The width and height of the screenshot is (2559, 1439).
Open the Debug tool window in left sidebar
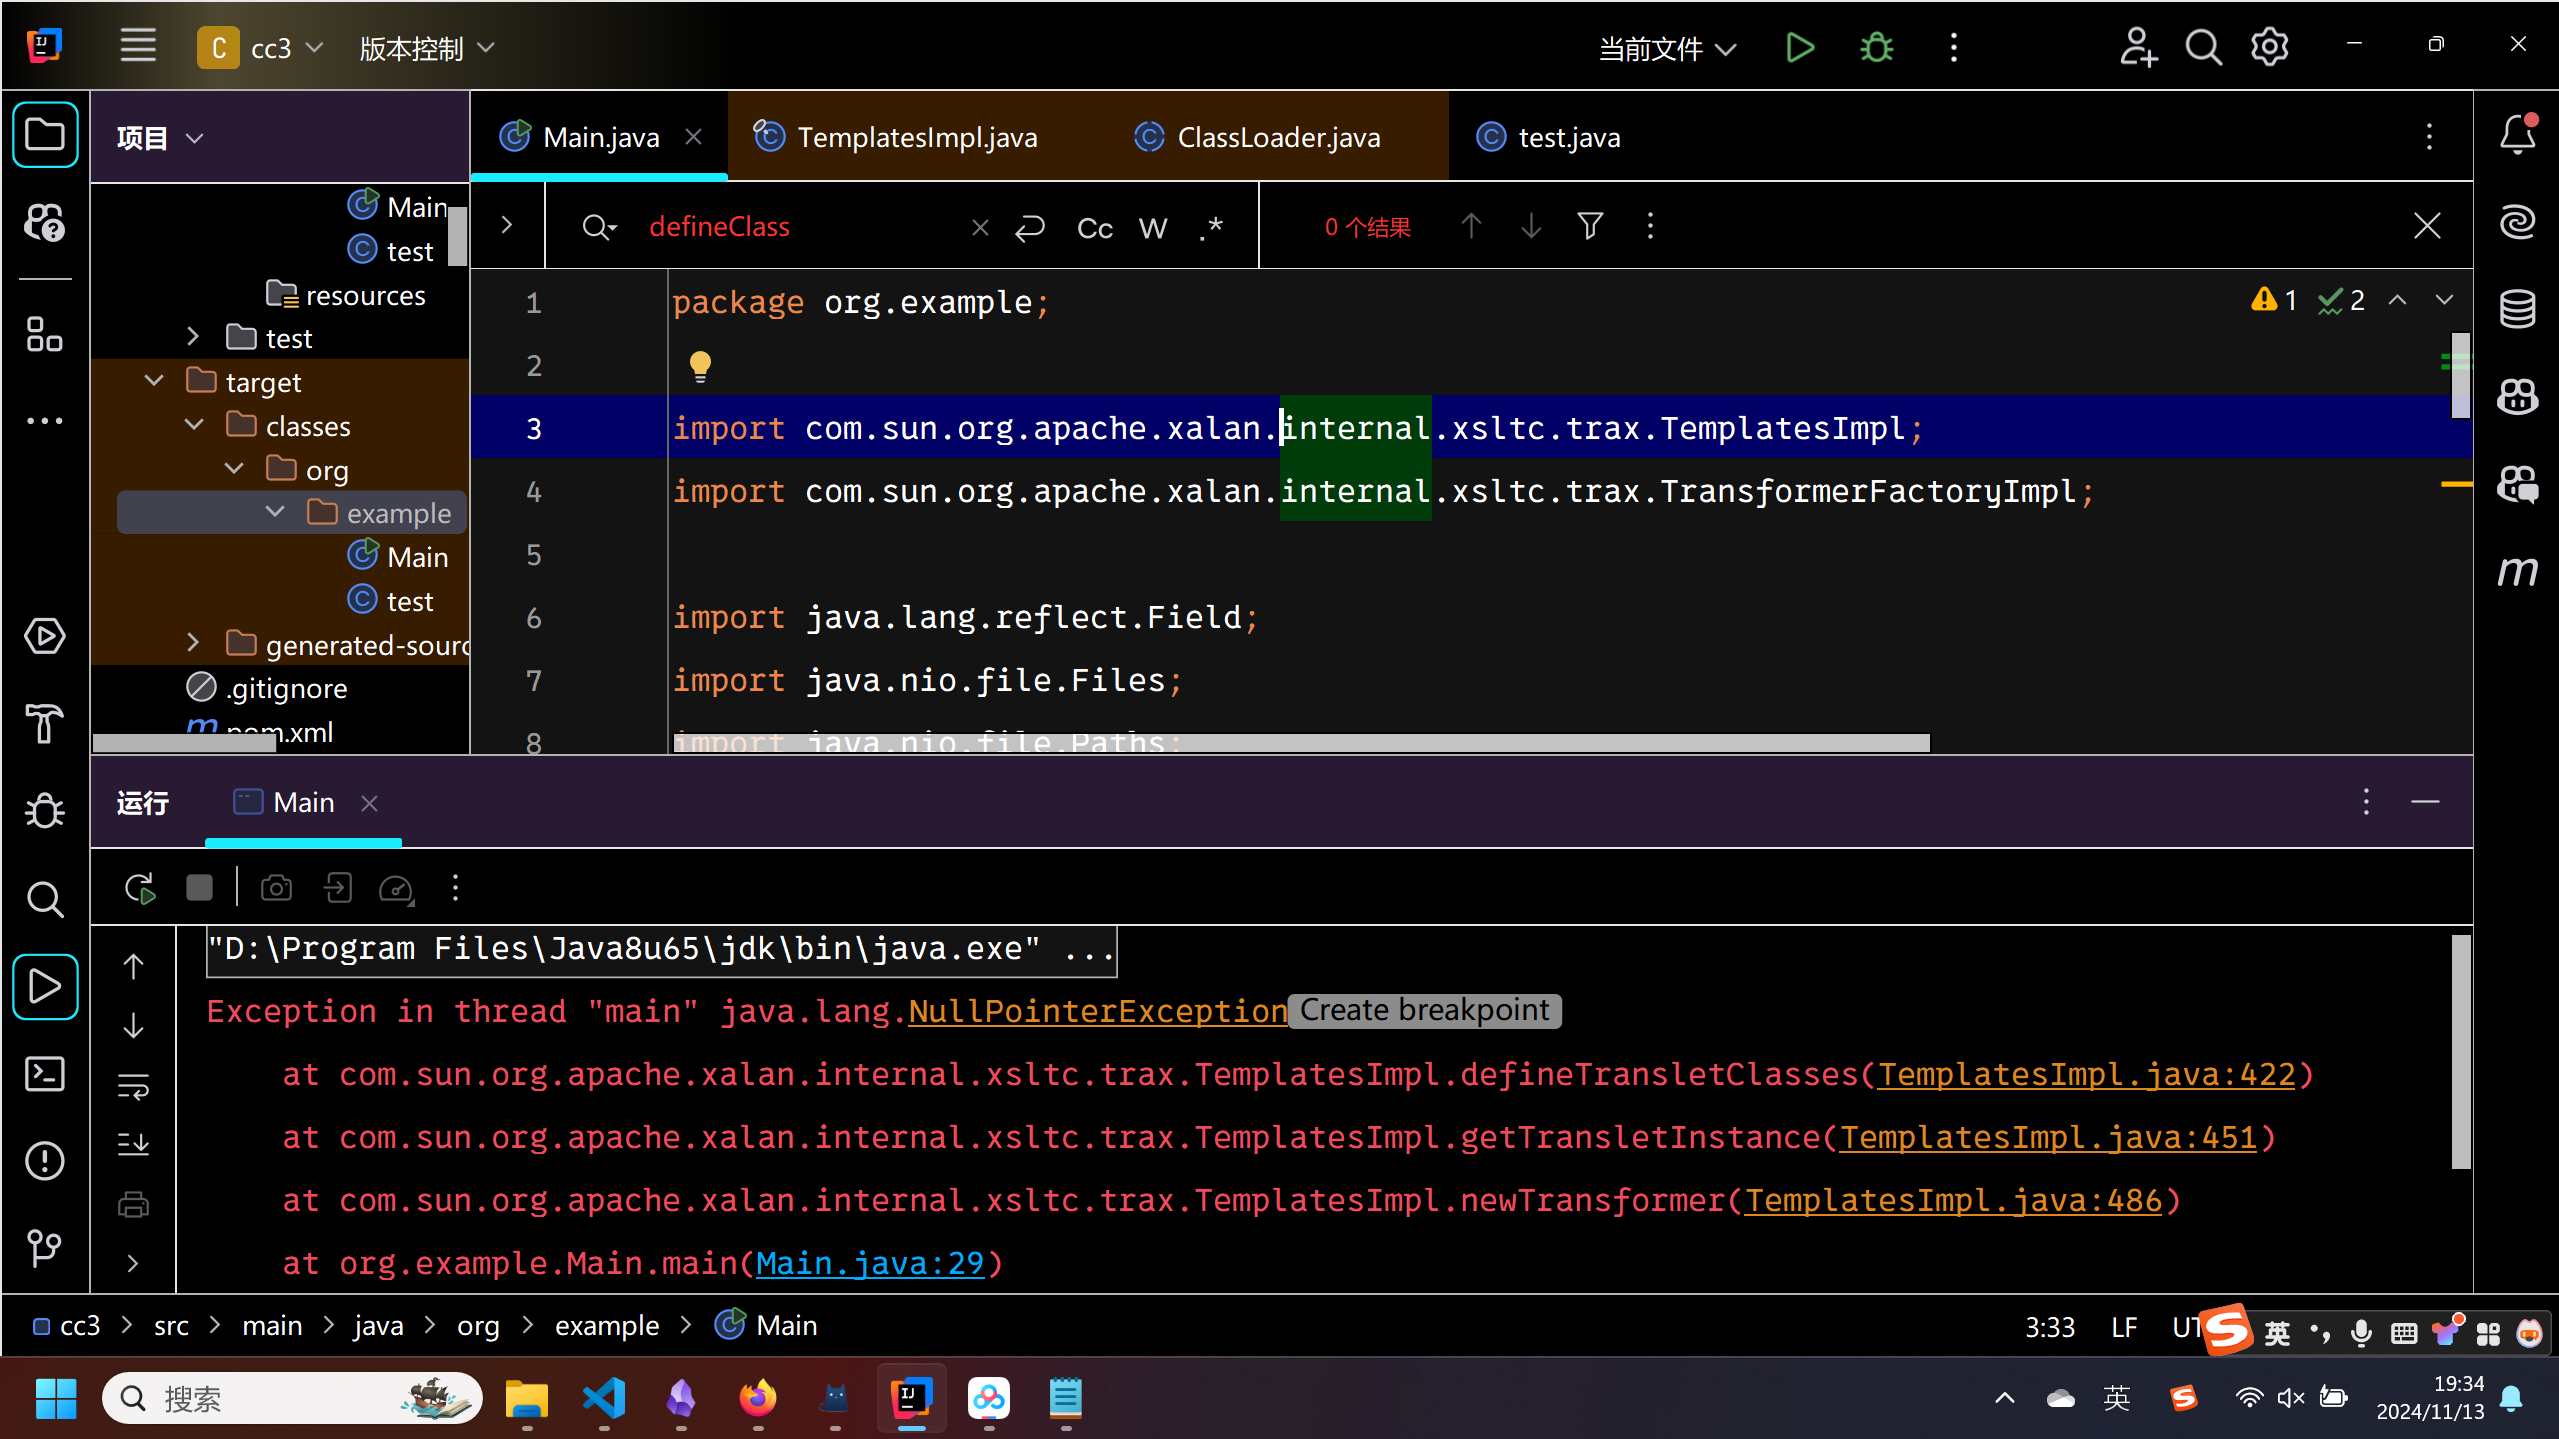click(x=45, y=810)
